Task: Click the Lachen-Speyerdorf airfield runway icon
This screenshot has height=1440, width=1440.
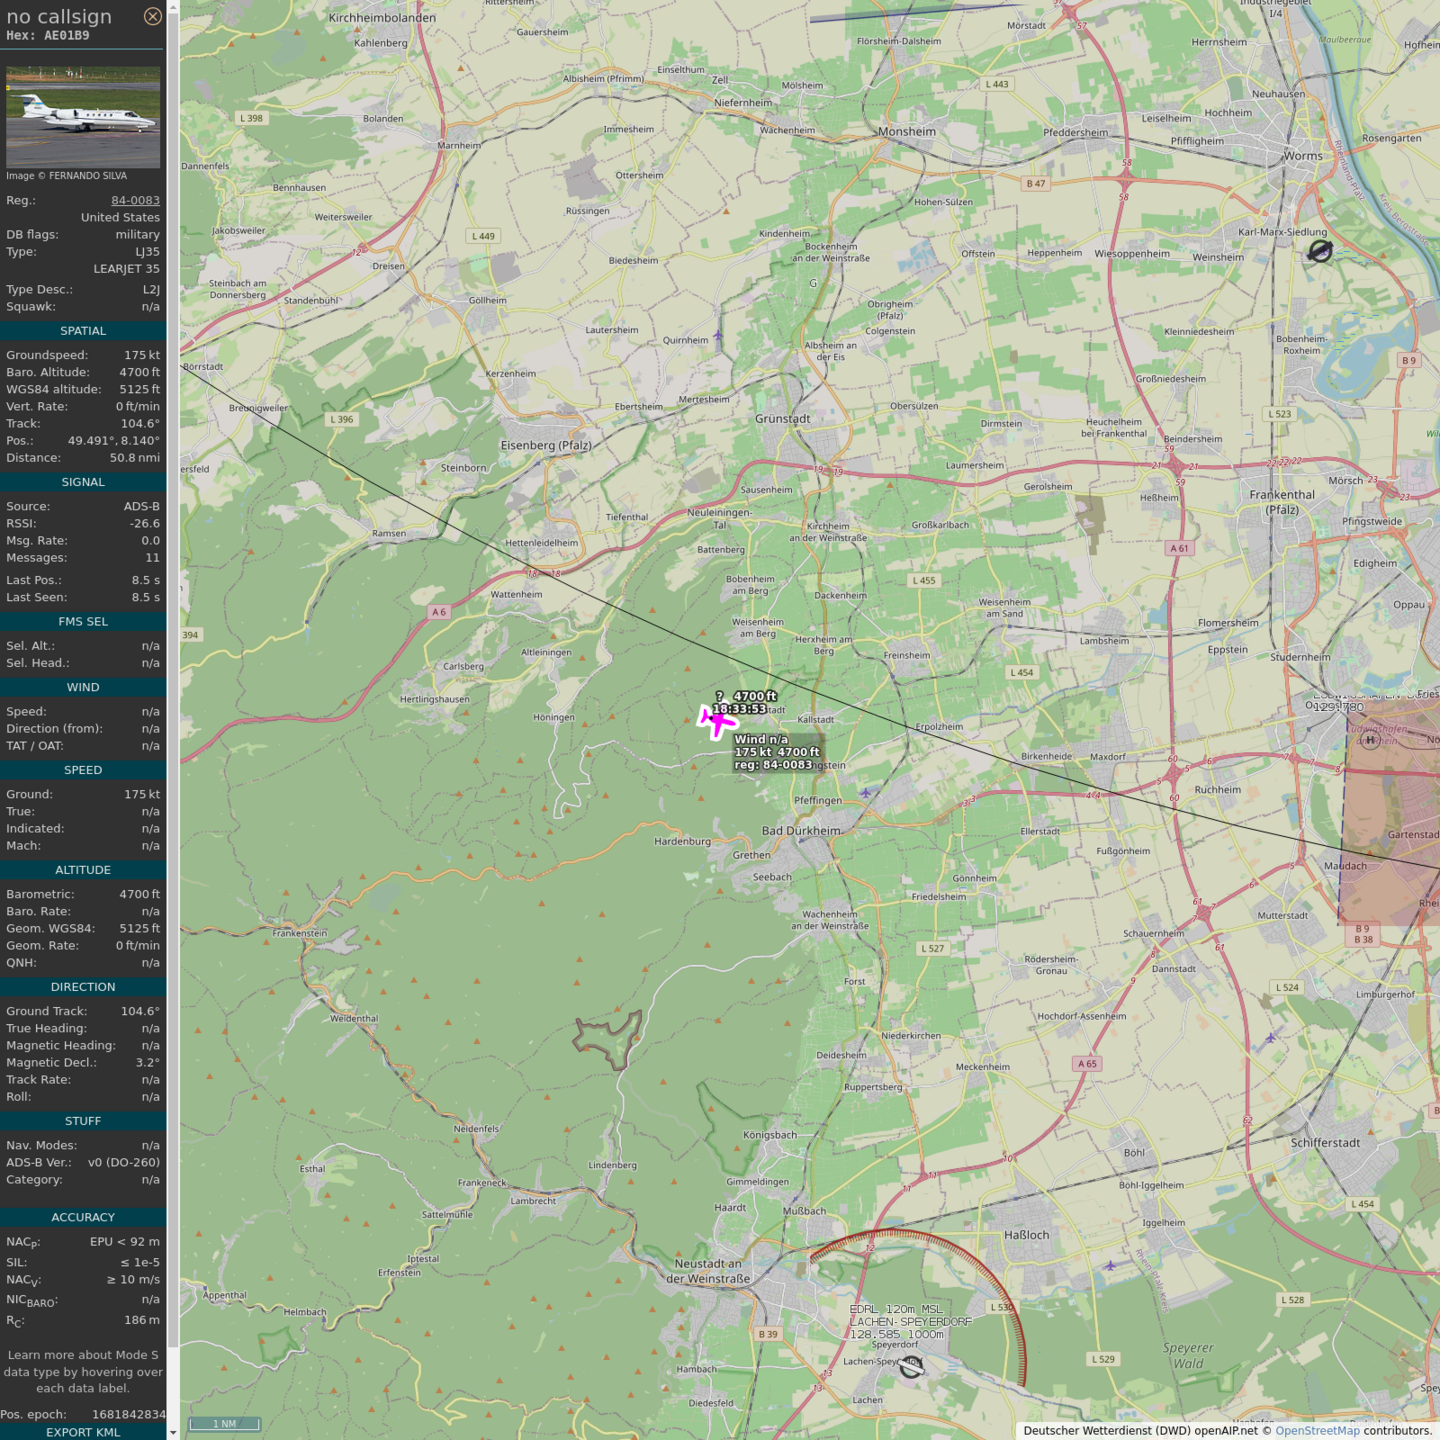Action: pyautogui.click(x=911, y=1367)
